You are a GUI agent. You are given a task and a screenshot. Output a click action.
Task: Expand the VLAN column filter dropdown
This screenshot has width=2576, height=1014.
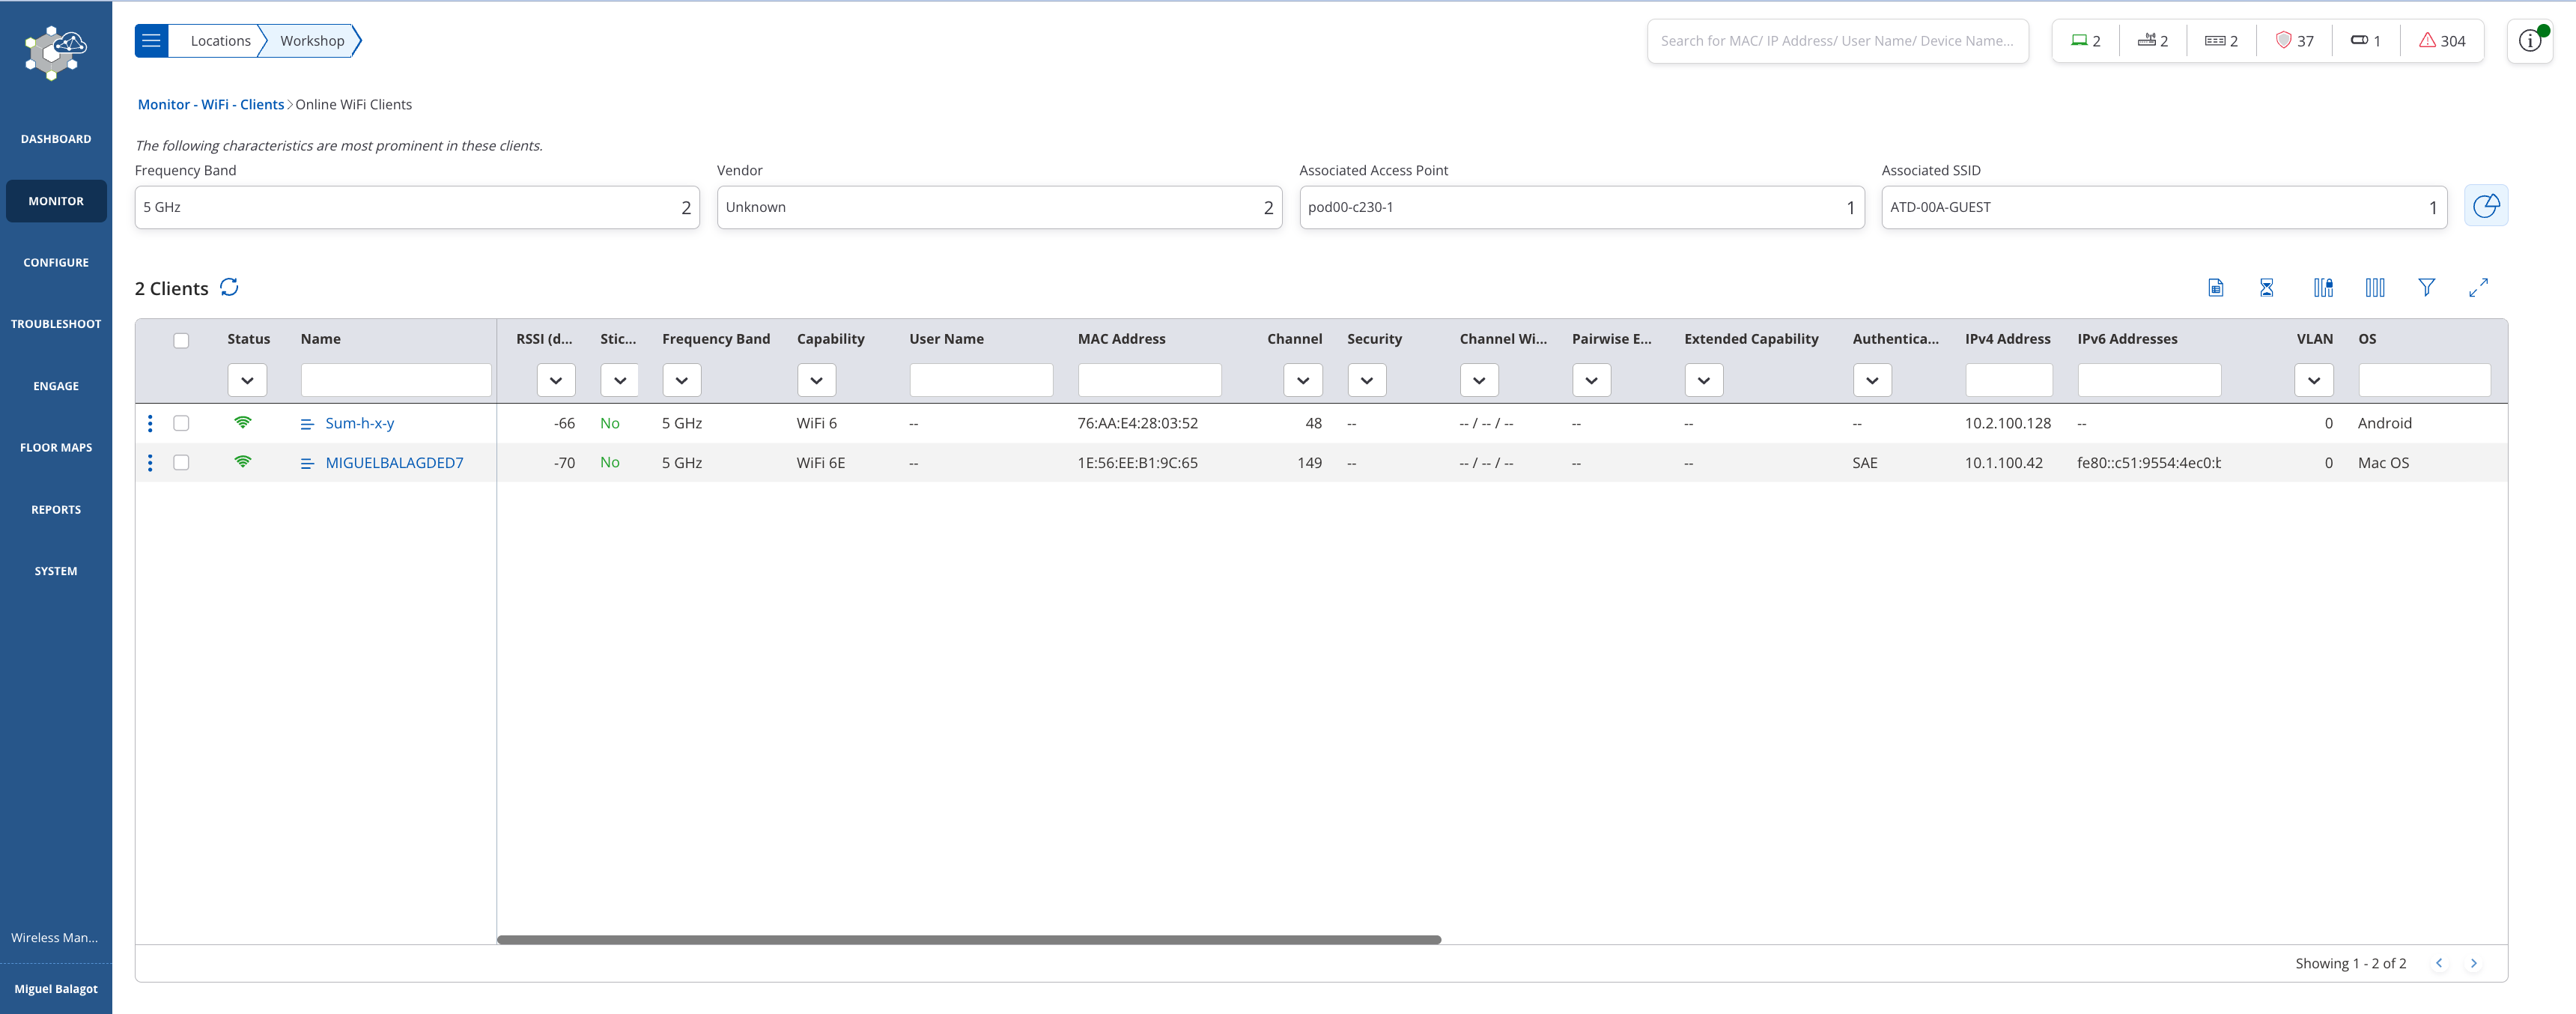click(2313, 380)
